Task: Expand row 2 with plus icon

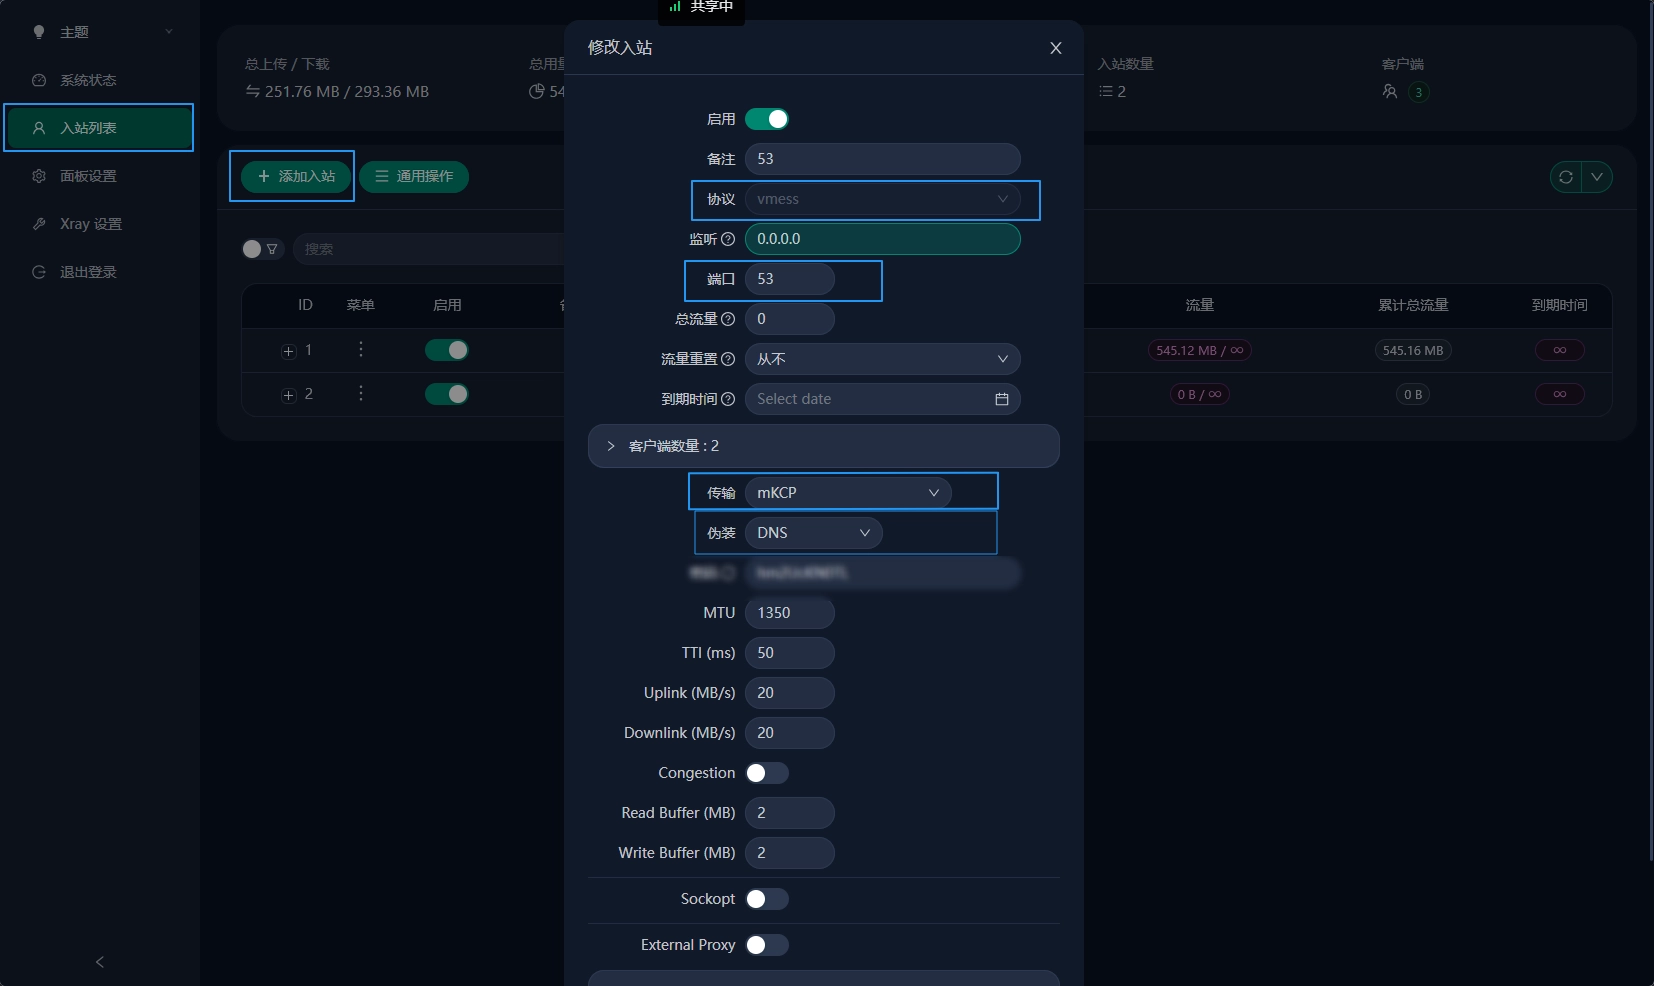Action: pyautogui.click(x=289, y=395)
